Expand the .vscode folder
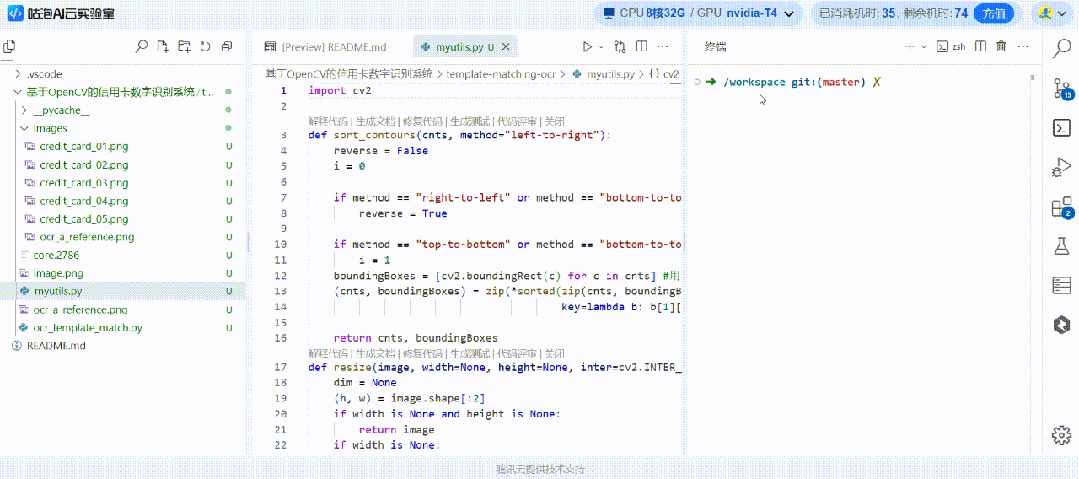This screenshot has height=479, width=1079. point(47,74)
